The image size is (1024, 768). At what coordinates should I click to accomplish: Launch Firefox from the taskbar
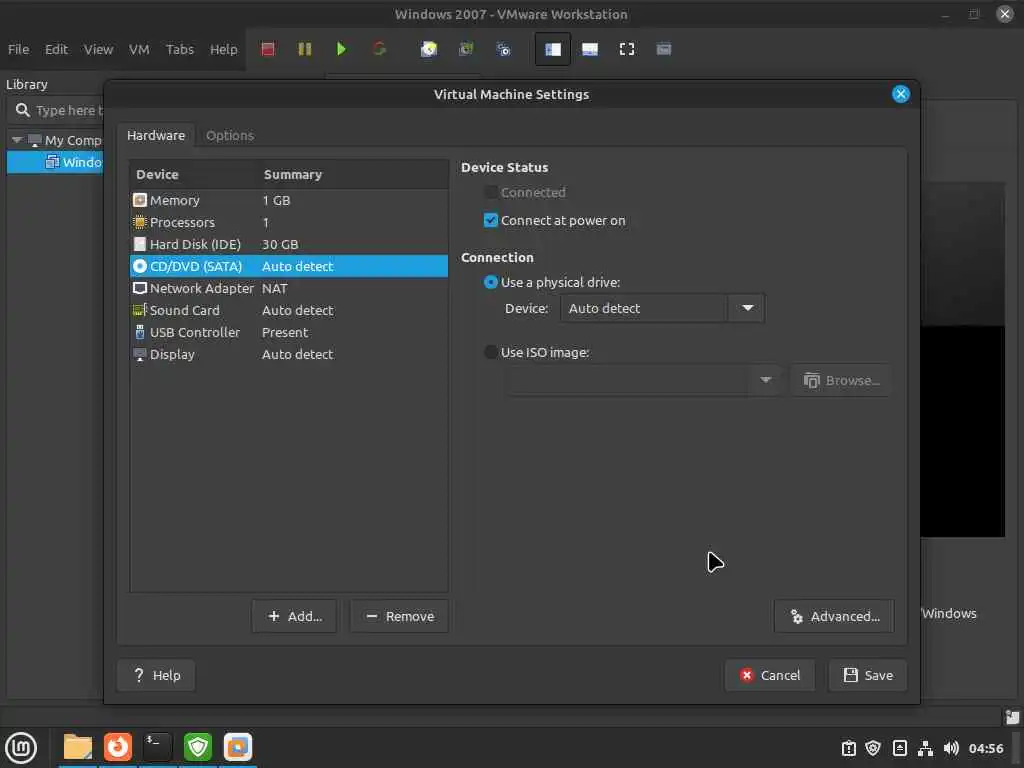[118, 747]
